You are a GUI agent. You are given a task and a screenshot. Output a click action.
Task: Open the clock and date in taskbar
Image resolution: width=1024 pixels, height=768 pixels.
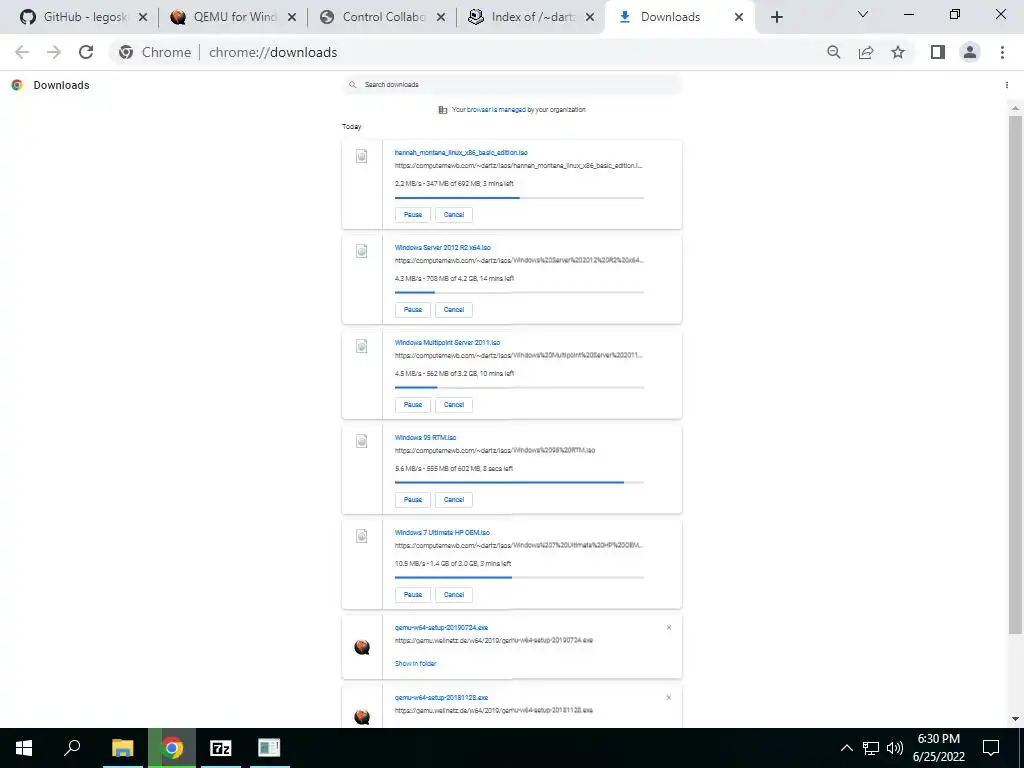pyautogui.click(x=938, y=748)
